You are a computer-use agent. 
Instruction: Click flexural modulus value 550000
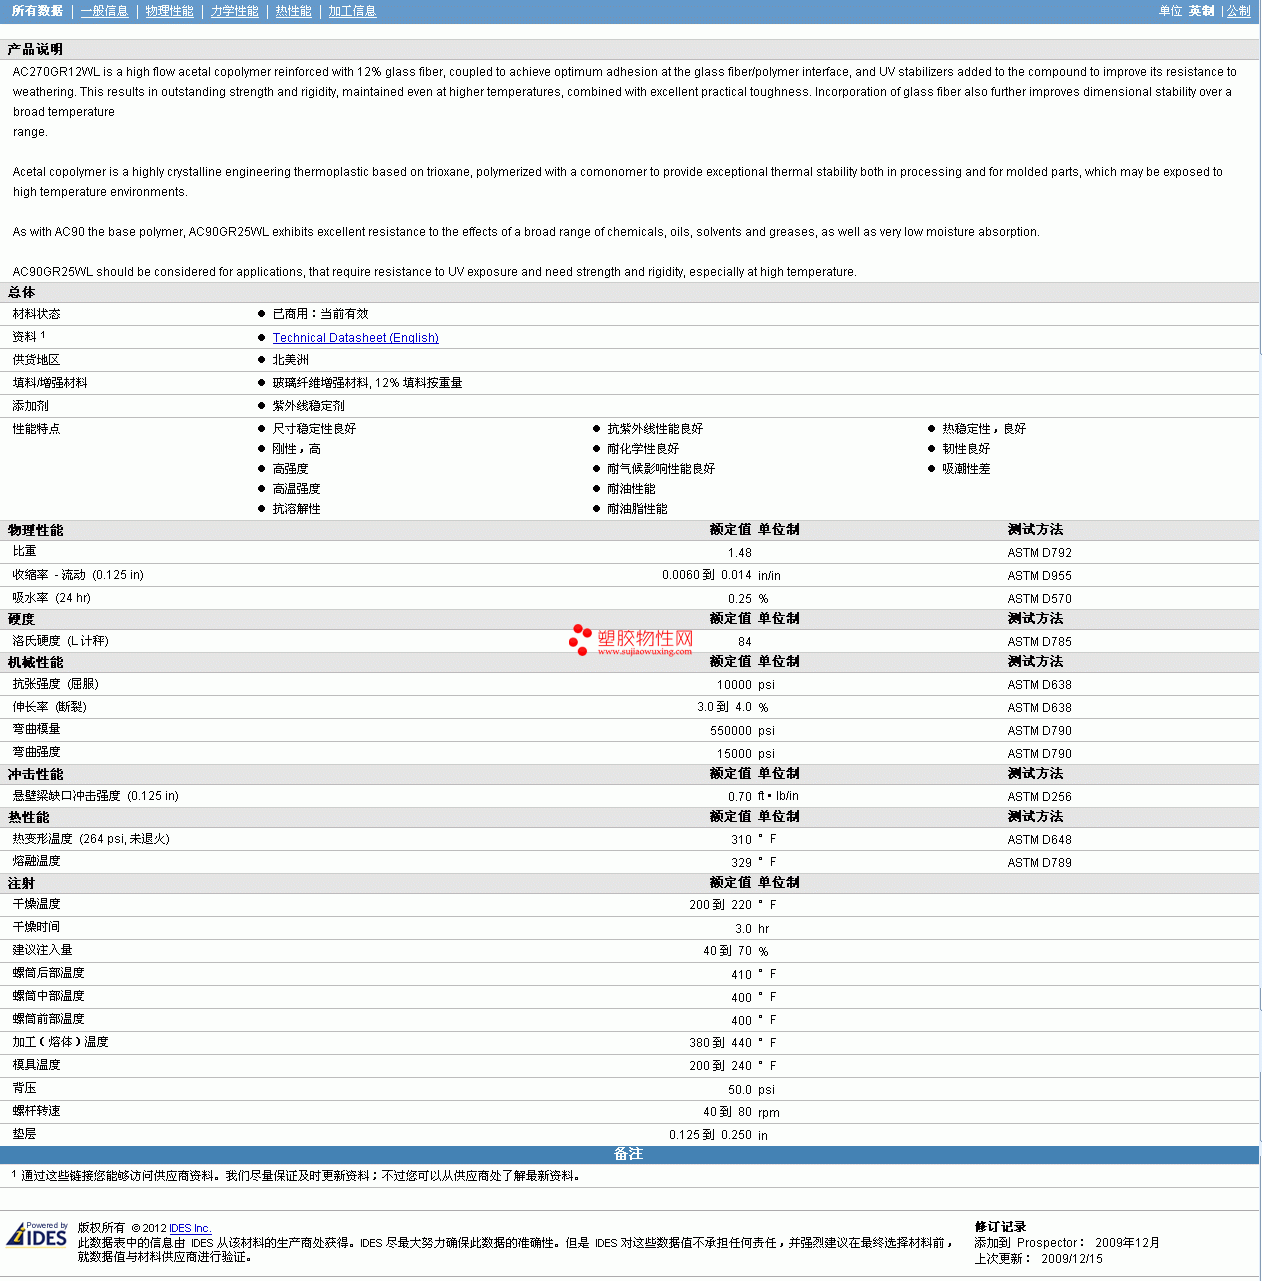[x=731, y=731]
